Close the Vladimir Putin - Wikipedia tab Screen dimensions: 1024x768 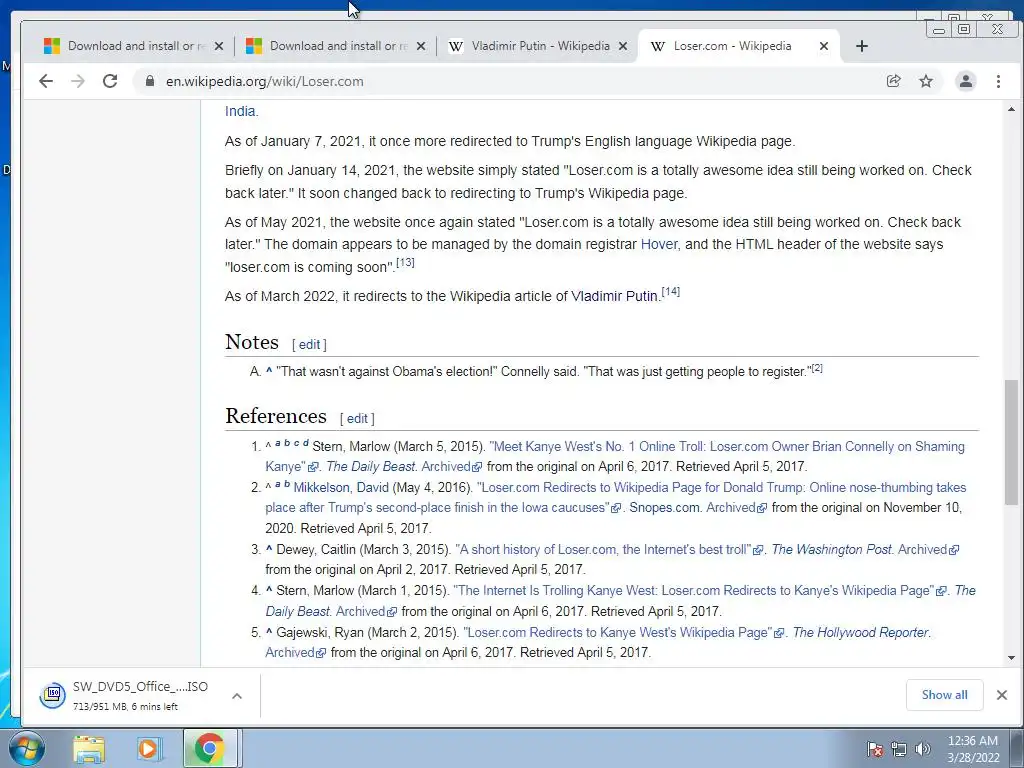click(x=622, y=46)
